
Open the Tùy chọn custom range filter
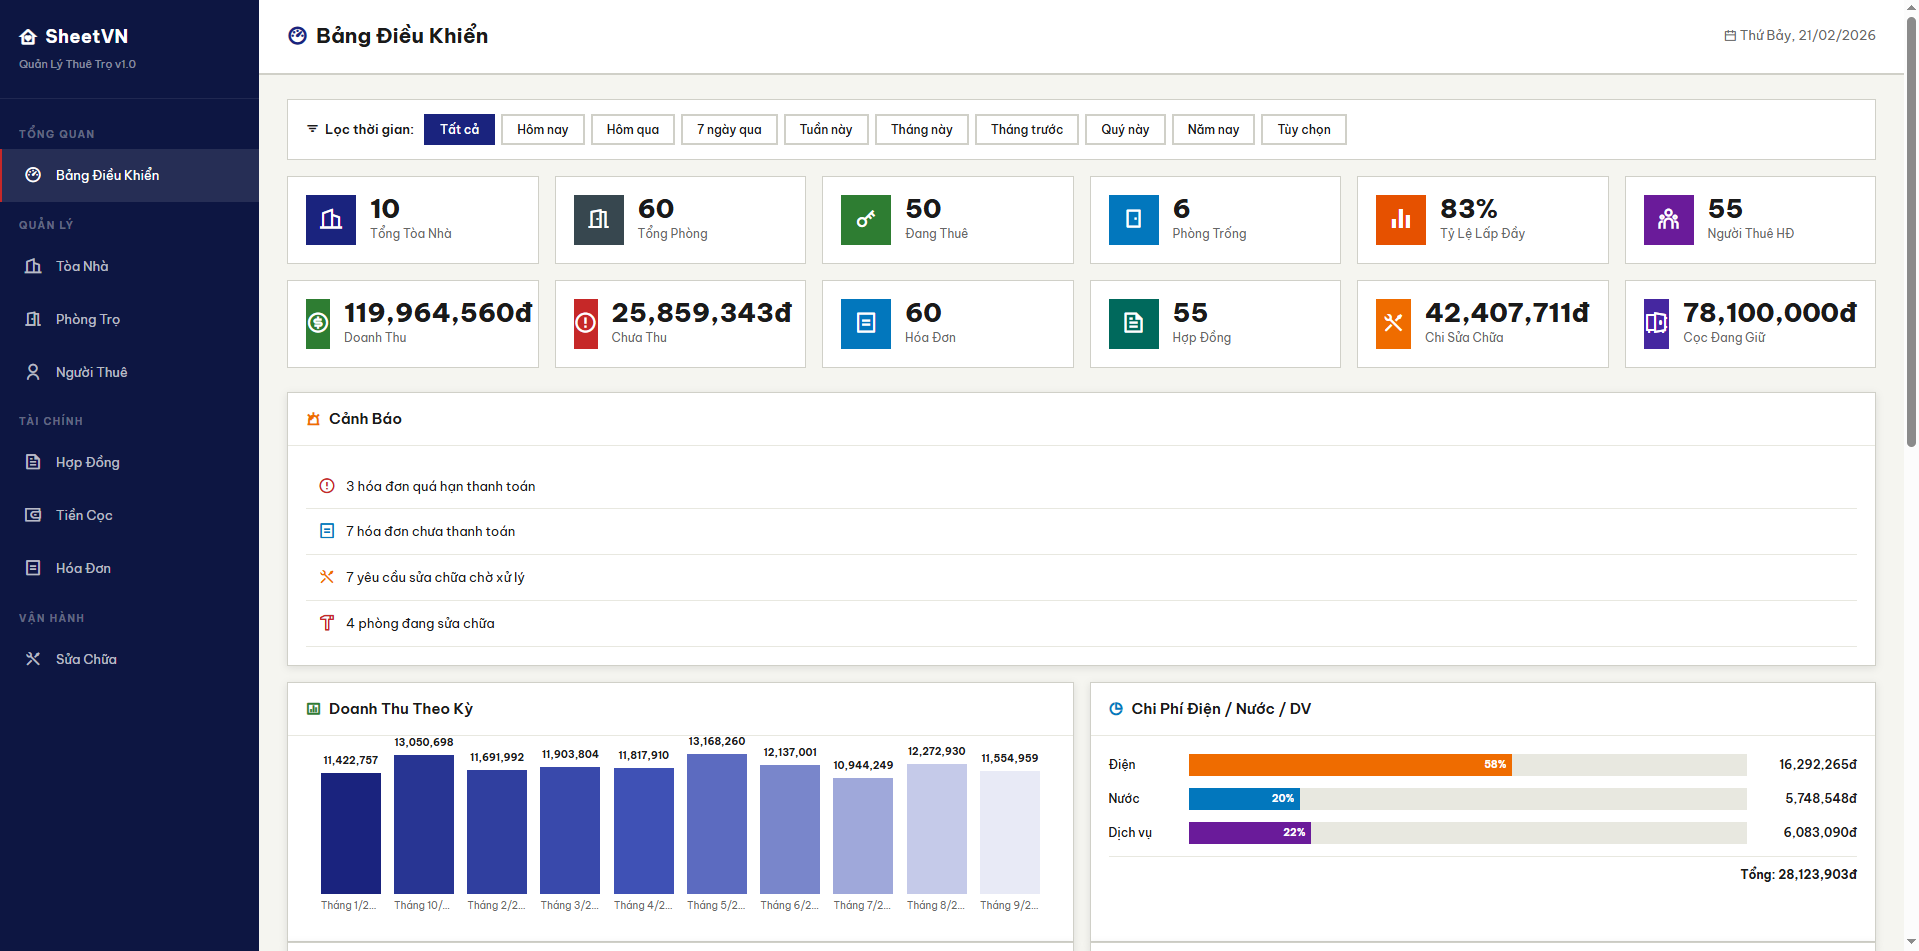pyautogui.click(x=1303, y=130)
